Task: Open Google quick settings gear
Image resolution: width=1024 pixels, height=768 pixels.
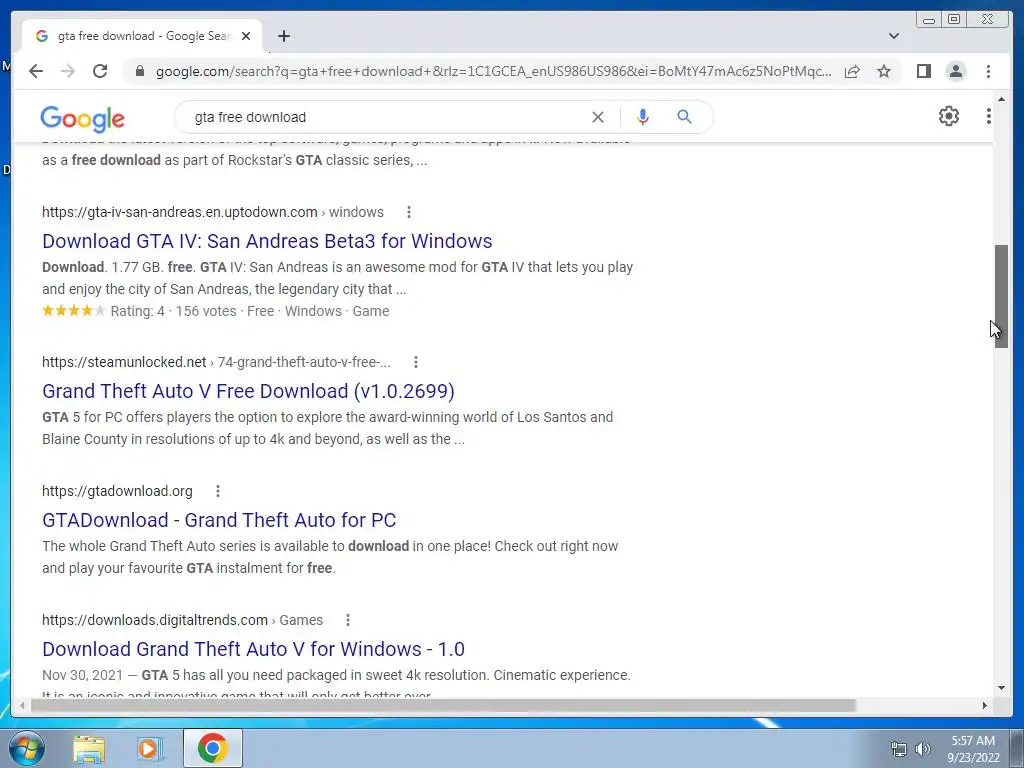Action: click(948, 116)
